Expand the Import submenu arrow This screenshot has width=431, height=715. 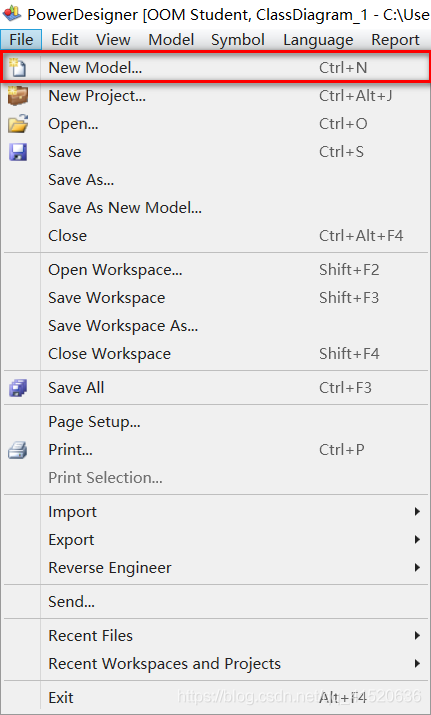[x=417, y=512]
